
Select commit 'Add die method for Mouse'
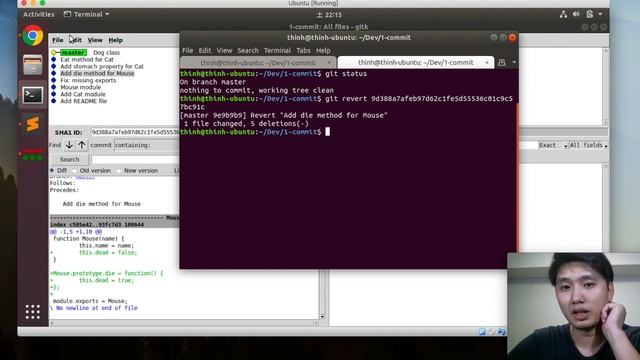click(x=97, y=73)
